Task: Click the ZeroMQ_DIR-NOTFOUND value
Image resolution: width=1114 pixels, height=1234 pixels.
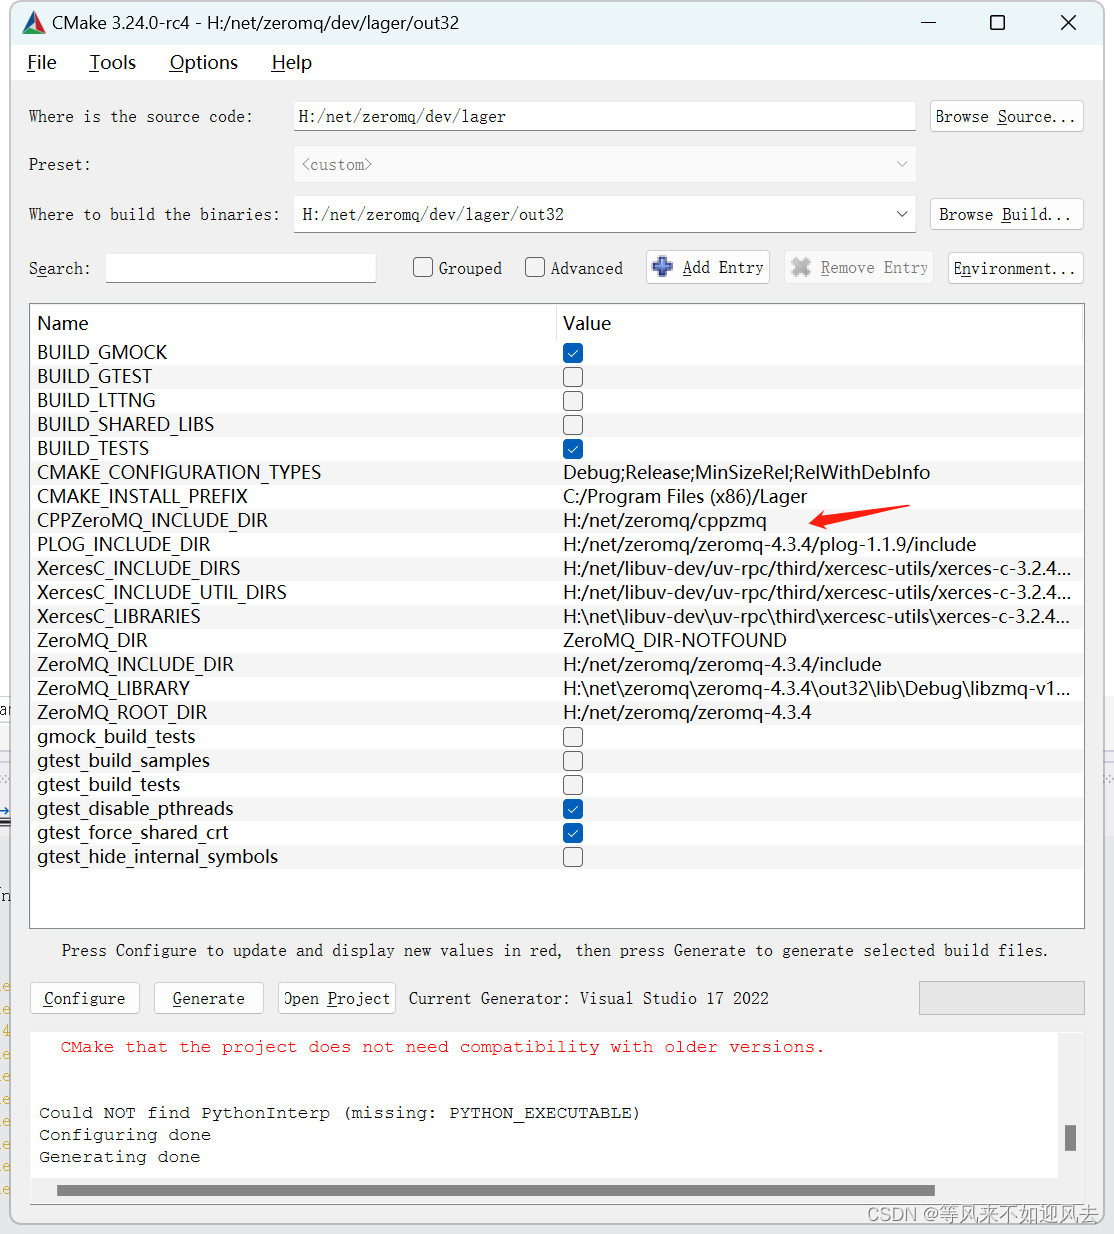Action: 675,640
